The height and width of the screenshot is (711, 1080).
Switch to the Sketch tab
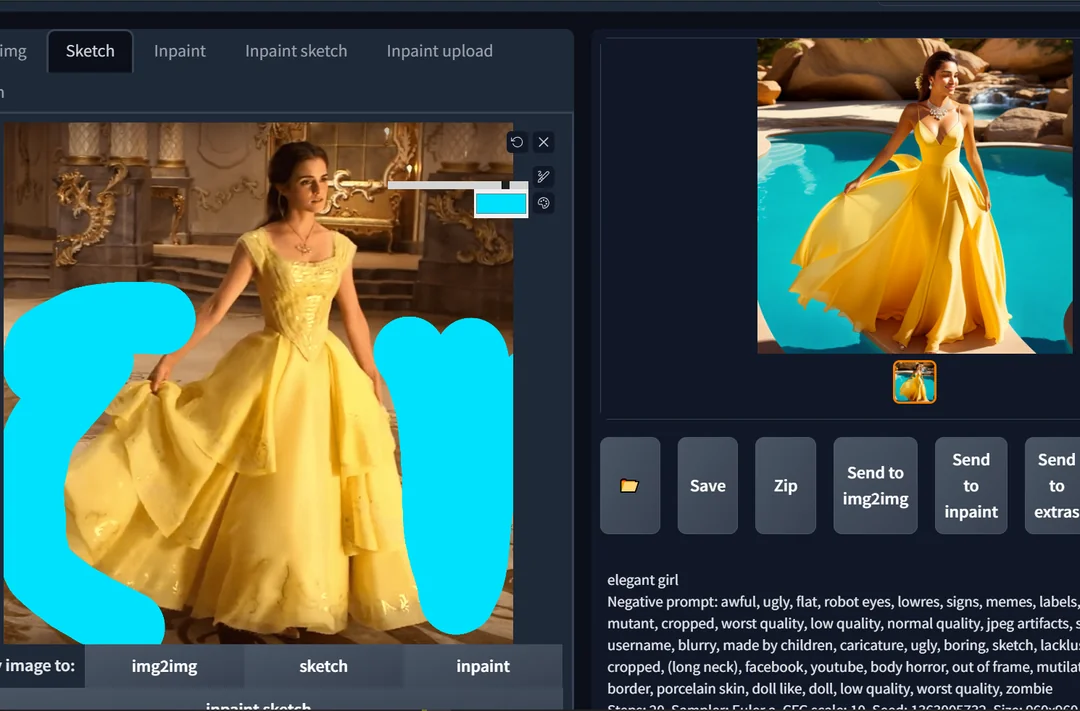click(90, 51)
